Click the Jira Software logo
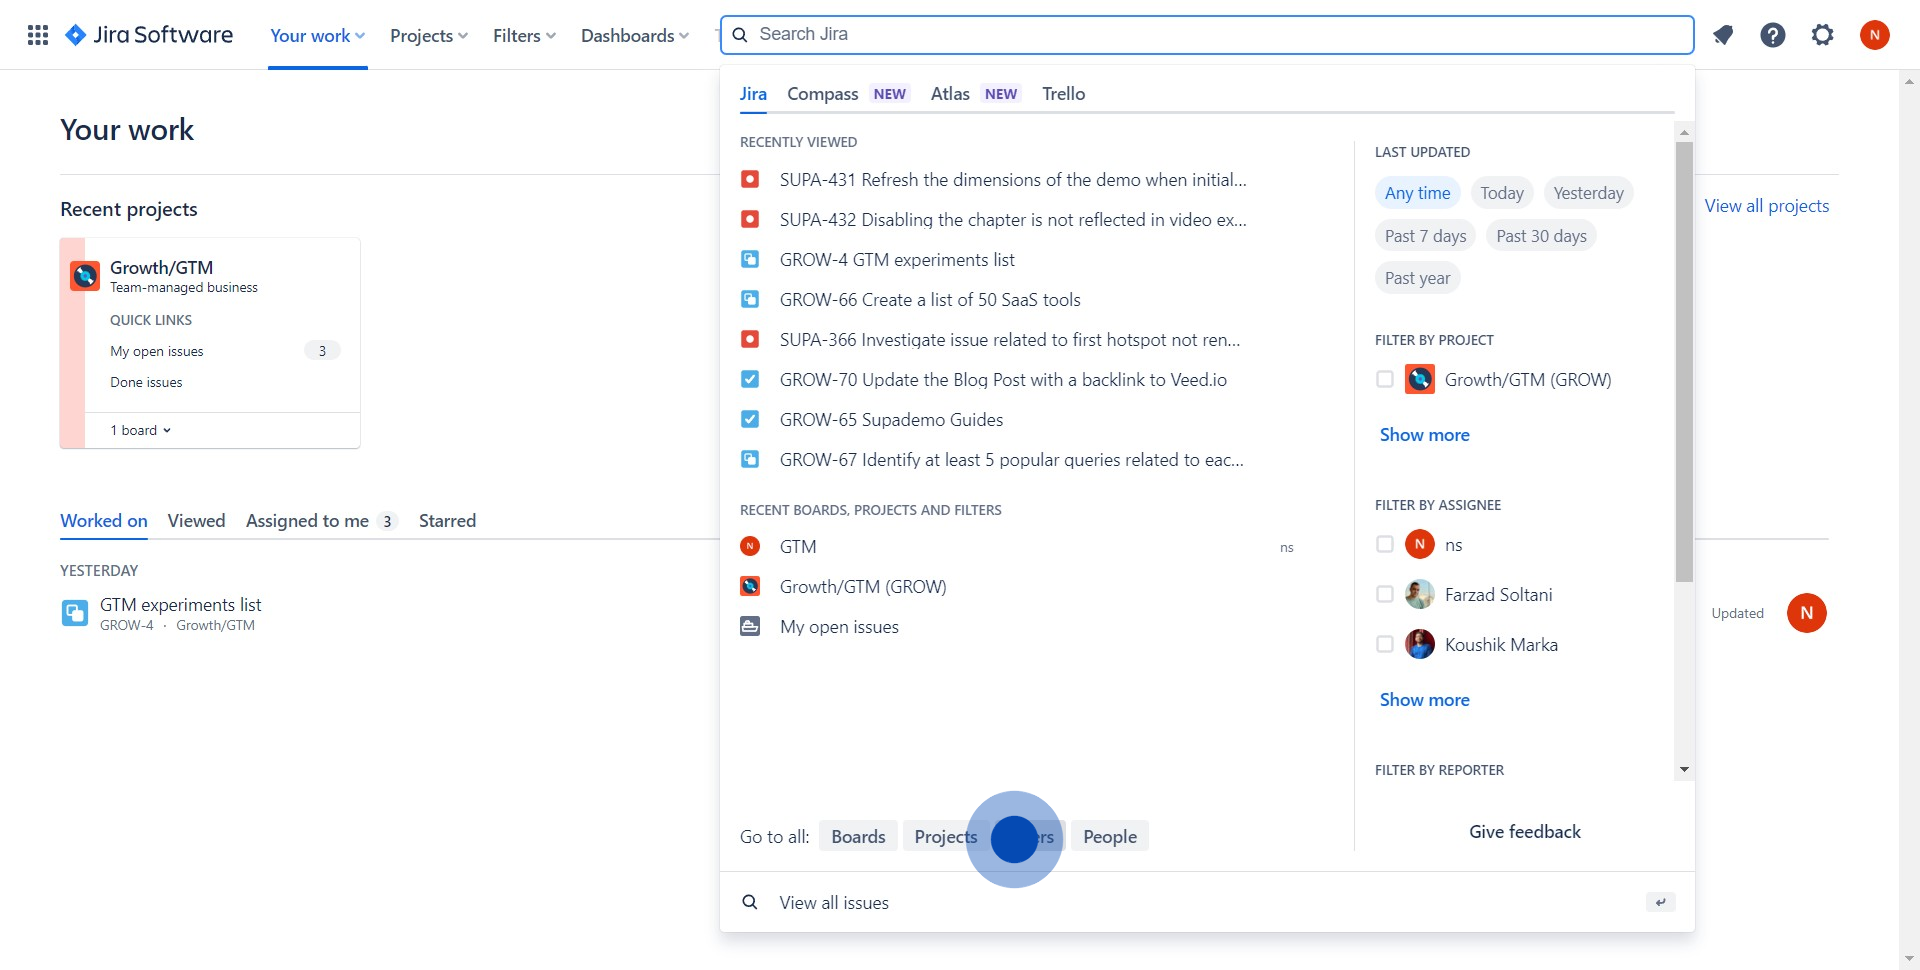The width and height of the screenshot is (1920, 970). pyautogui.click(x=149, y=35)
